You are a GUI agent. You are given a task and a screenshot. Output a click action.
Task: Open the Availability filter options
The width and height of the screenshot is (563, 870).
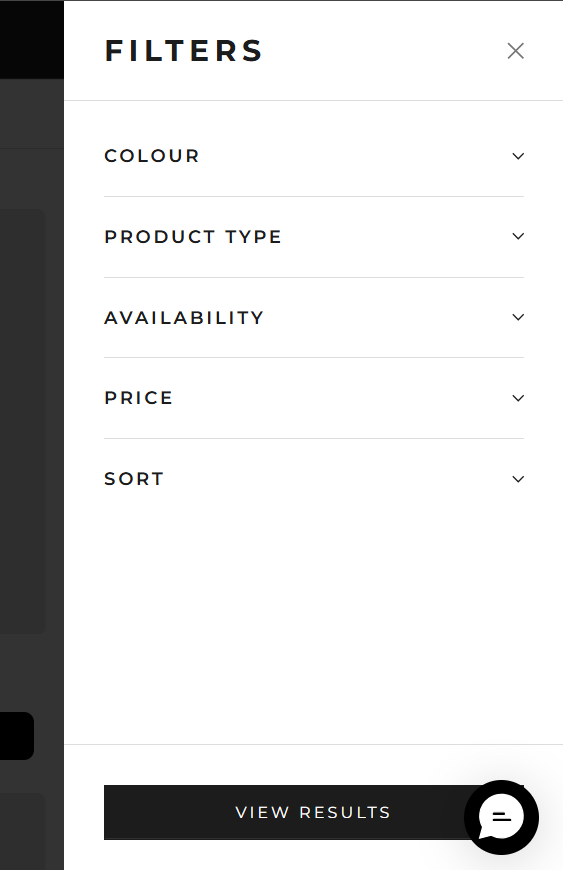314,317
